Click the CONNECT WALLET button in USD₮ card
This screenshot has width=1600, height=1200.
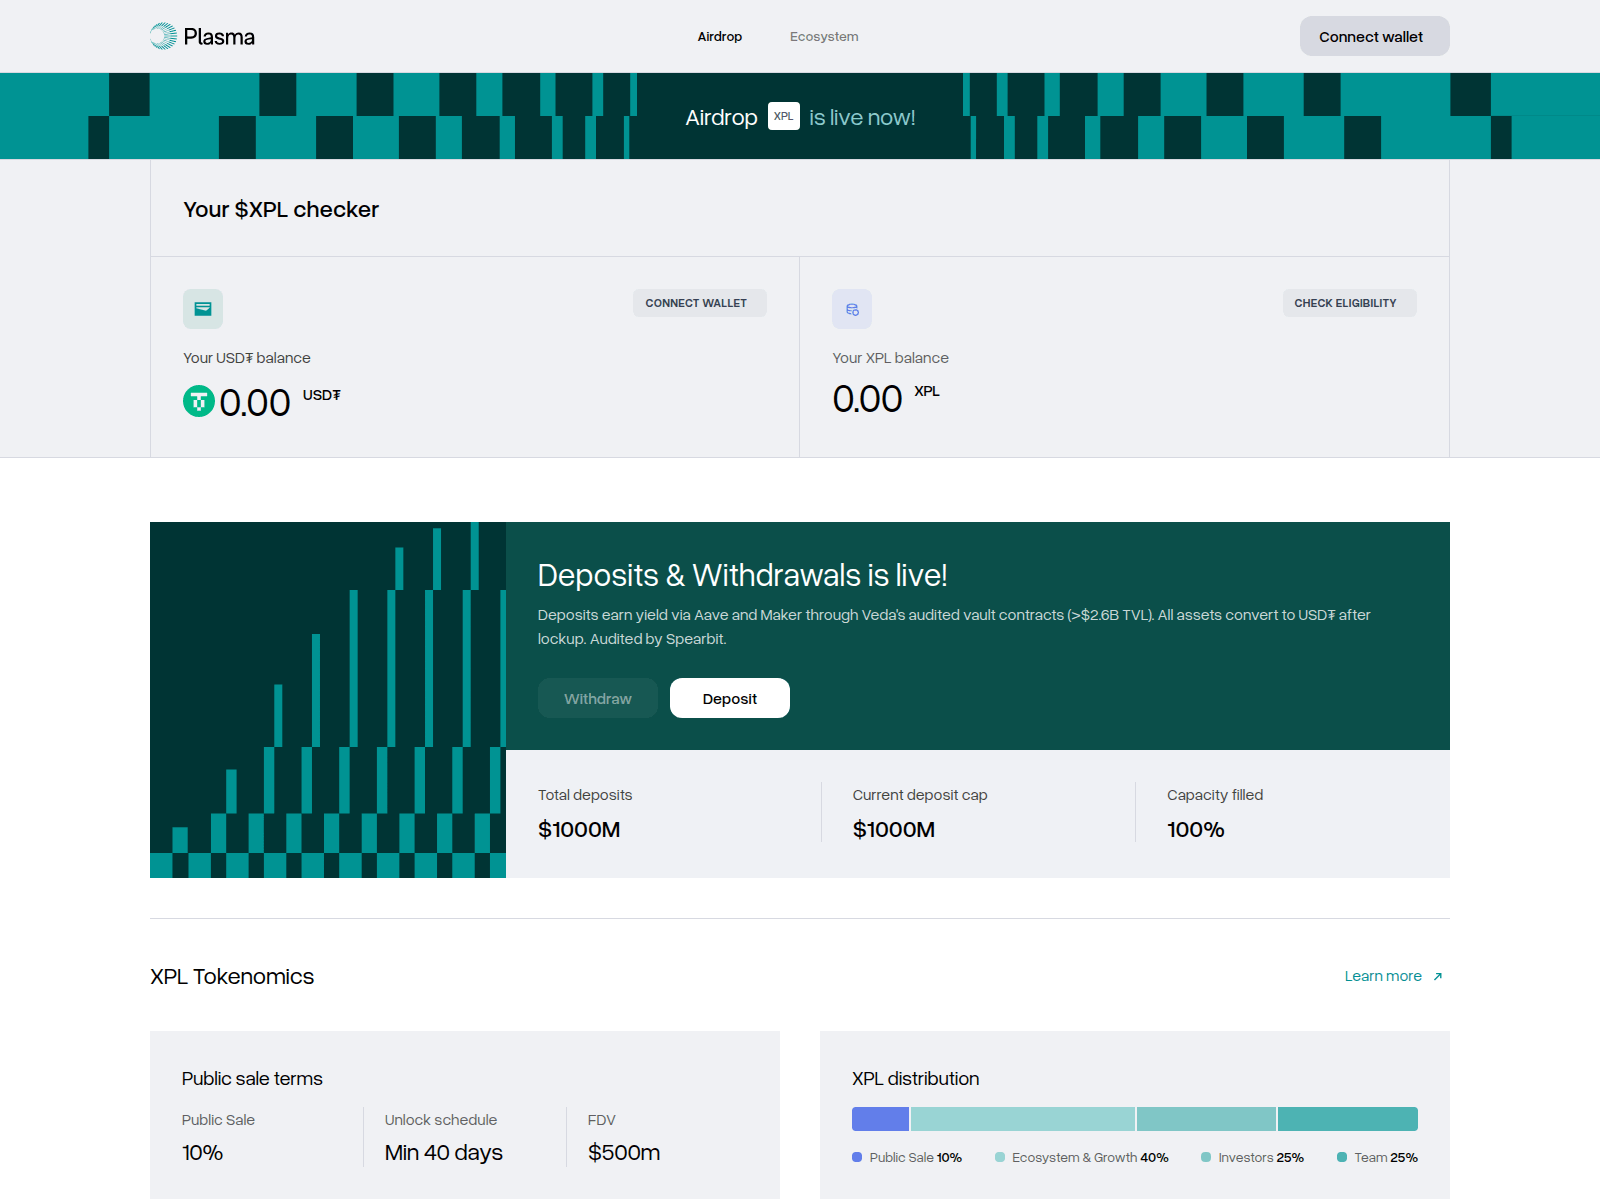700,303
